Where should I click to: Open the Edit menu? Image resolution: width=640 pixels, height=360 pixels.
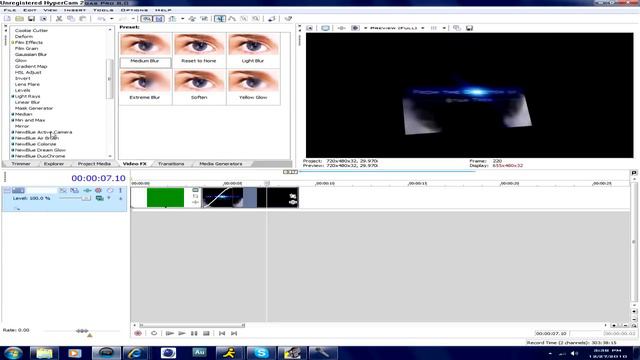(x=30, y=10)
